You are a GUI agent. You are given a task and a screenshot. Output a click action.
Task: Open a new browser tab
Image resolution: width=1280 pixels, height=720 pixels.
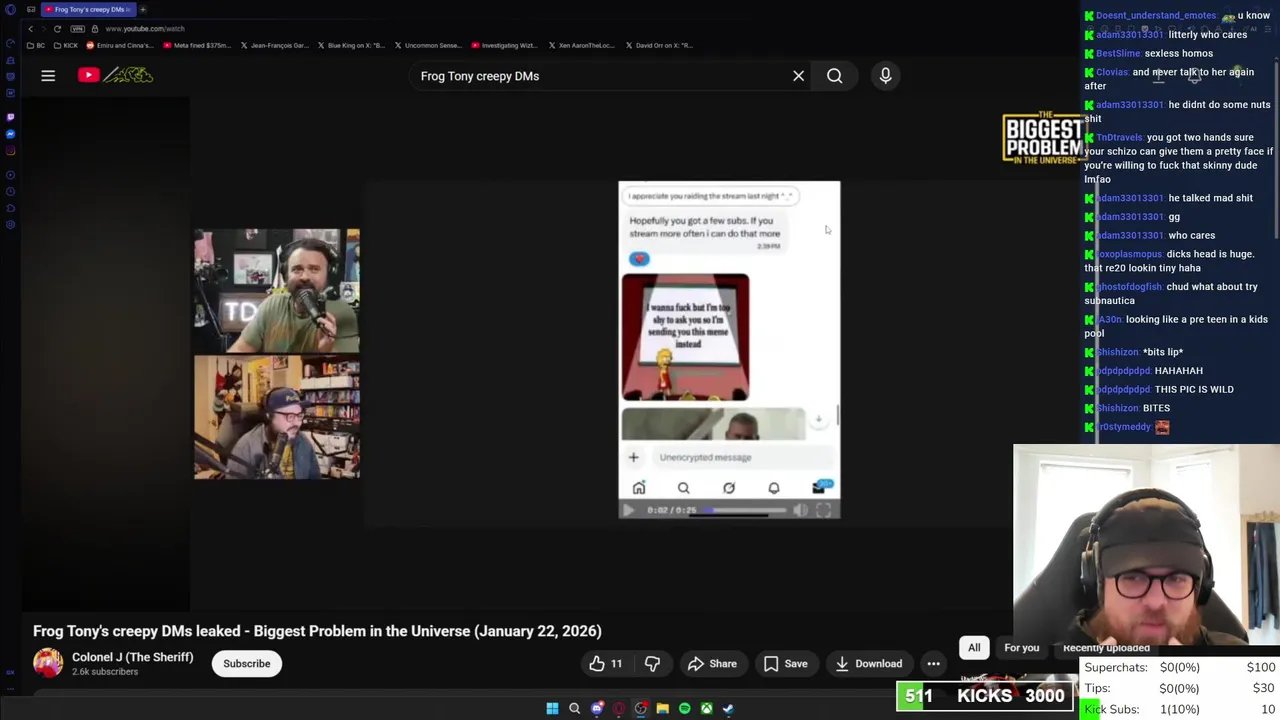(143, 9)
